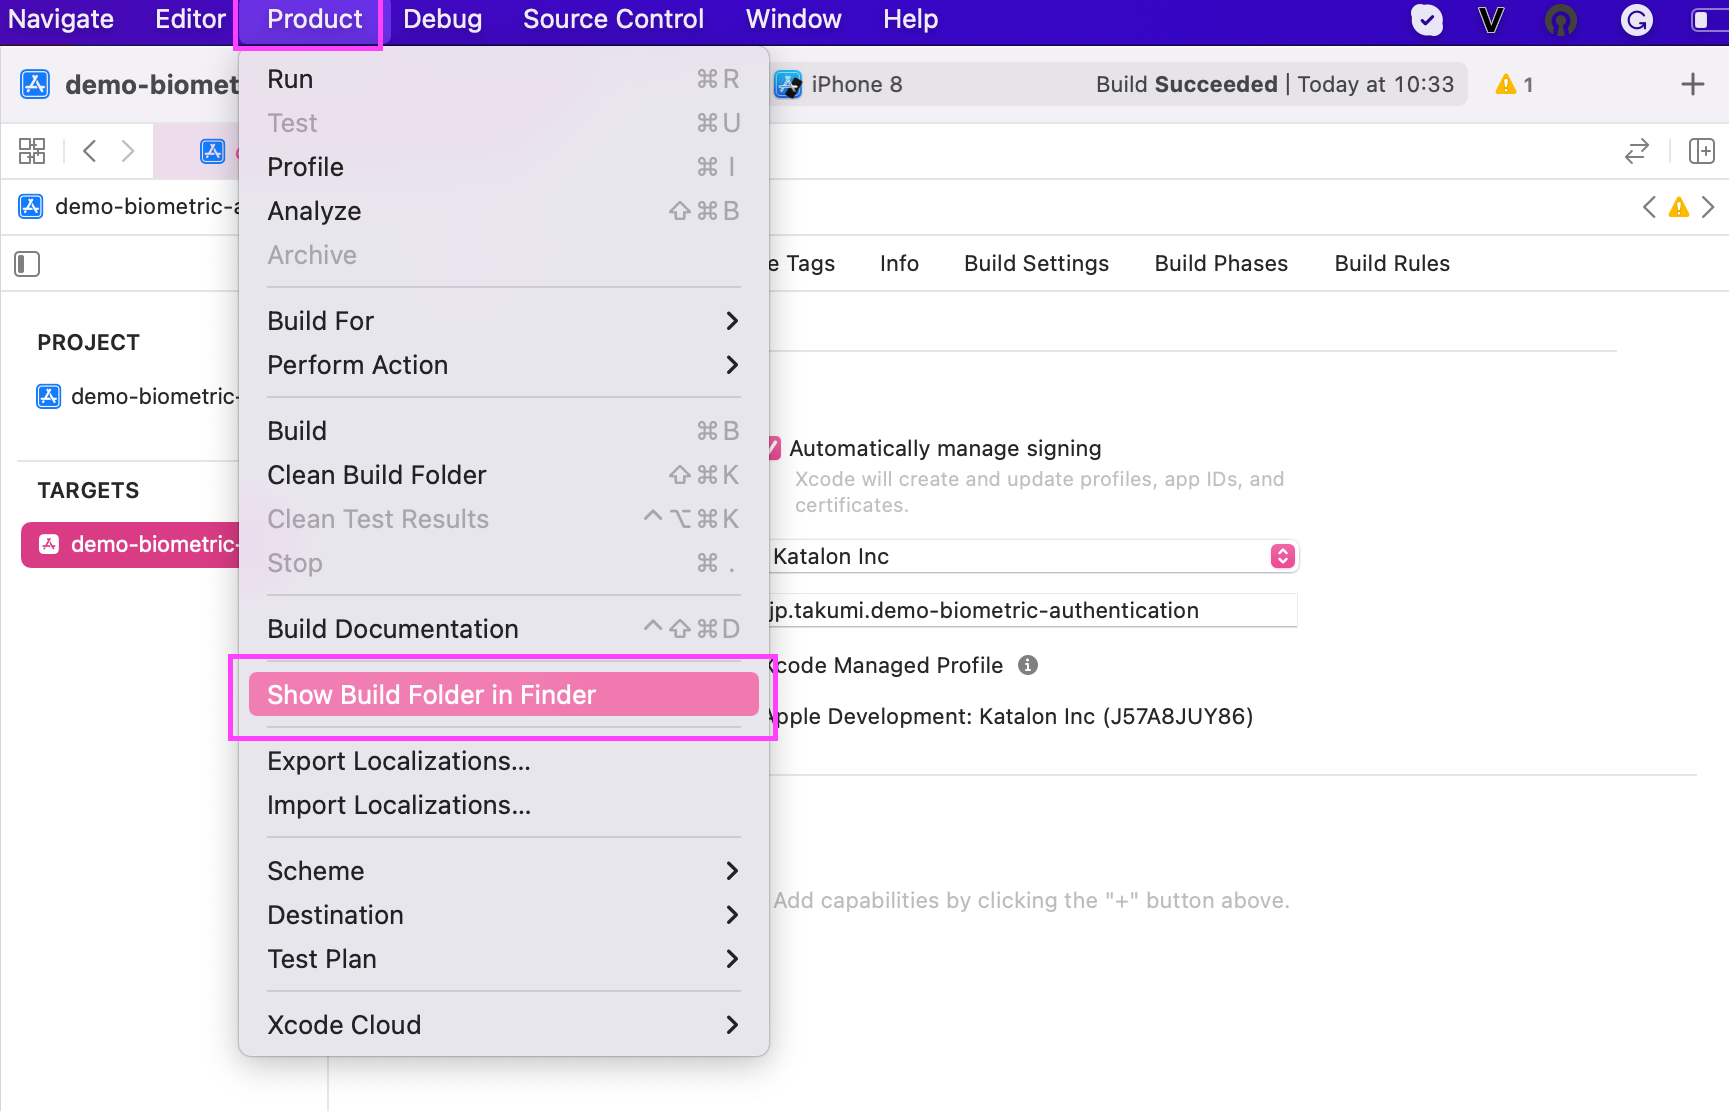Click the info icon beside Xcode Managed Profile

pyautogui.click(x=1027, y=665)
